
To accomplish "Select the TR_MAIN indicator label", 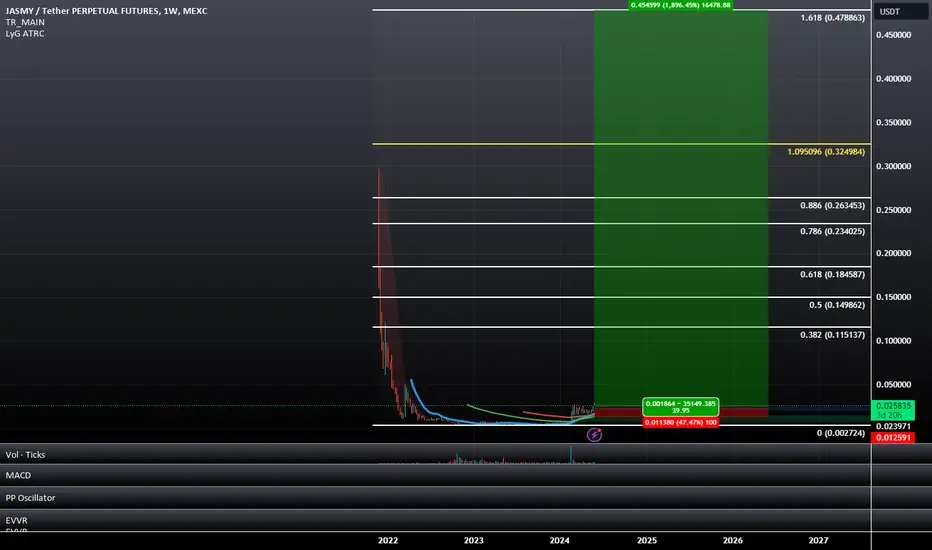I will (25, 22).
